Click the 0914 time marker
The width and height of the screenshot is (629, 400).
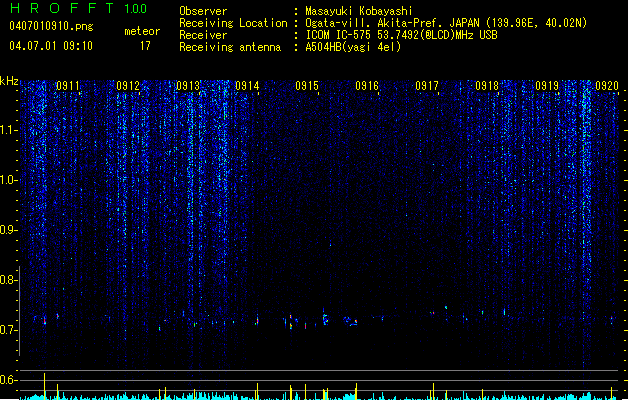[x=247, y=86]
